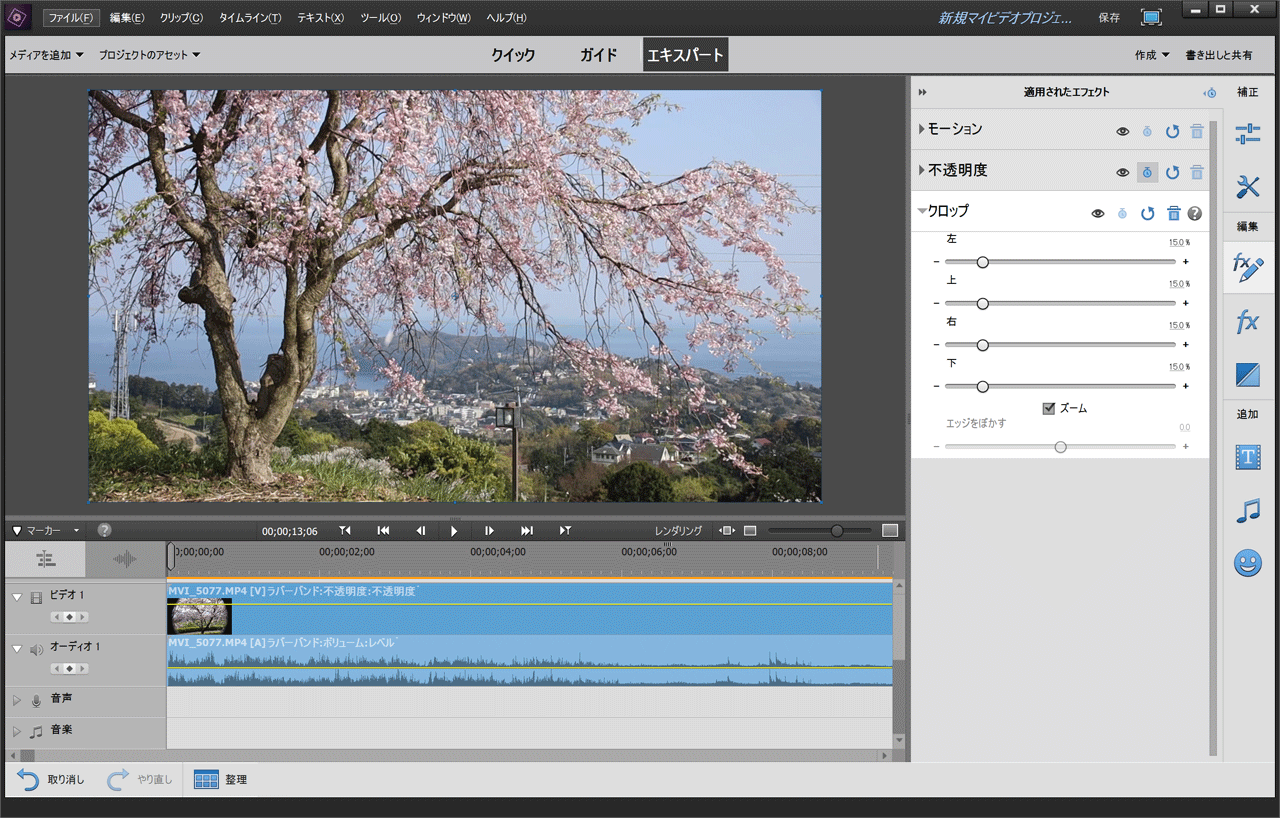Expand the モーション effect section
The width and height of the screenshot is (1280, 818).
[x=921, y=129]
